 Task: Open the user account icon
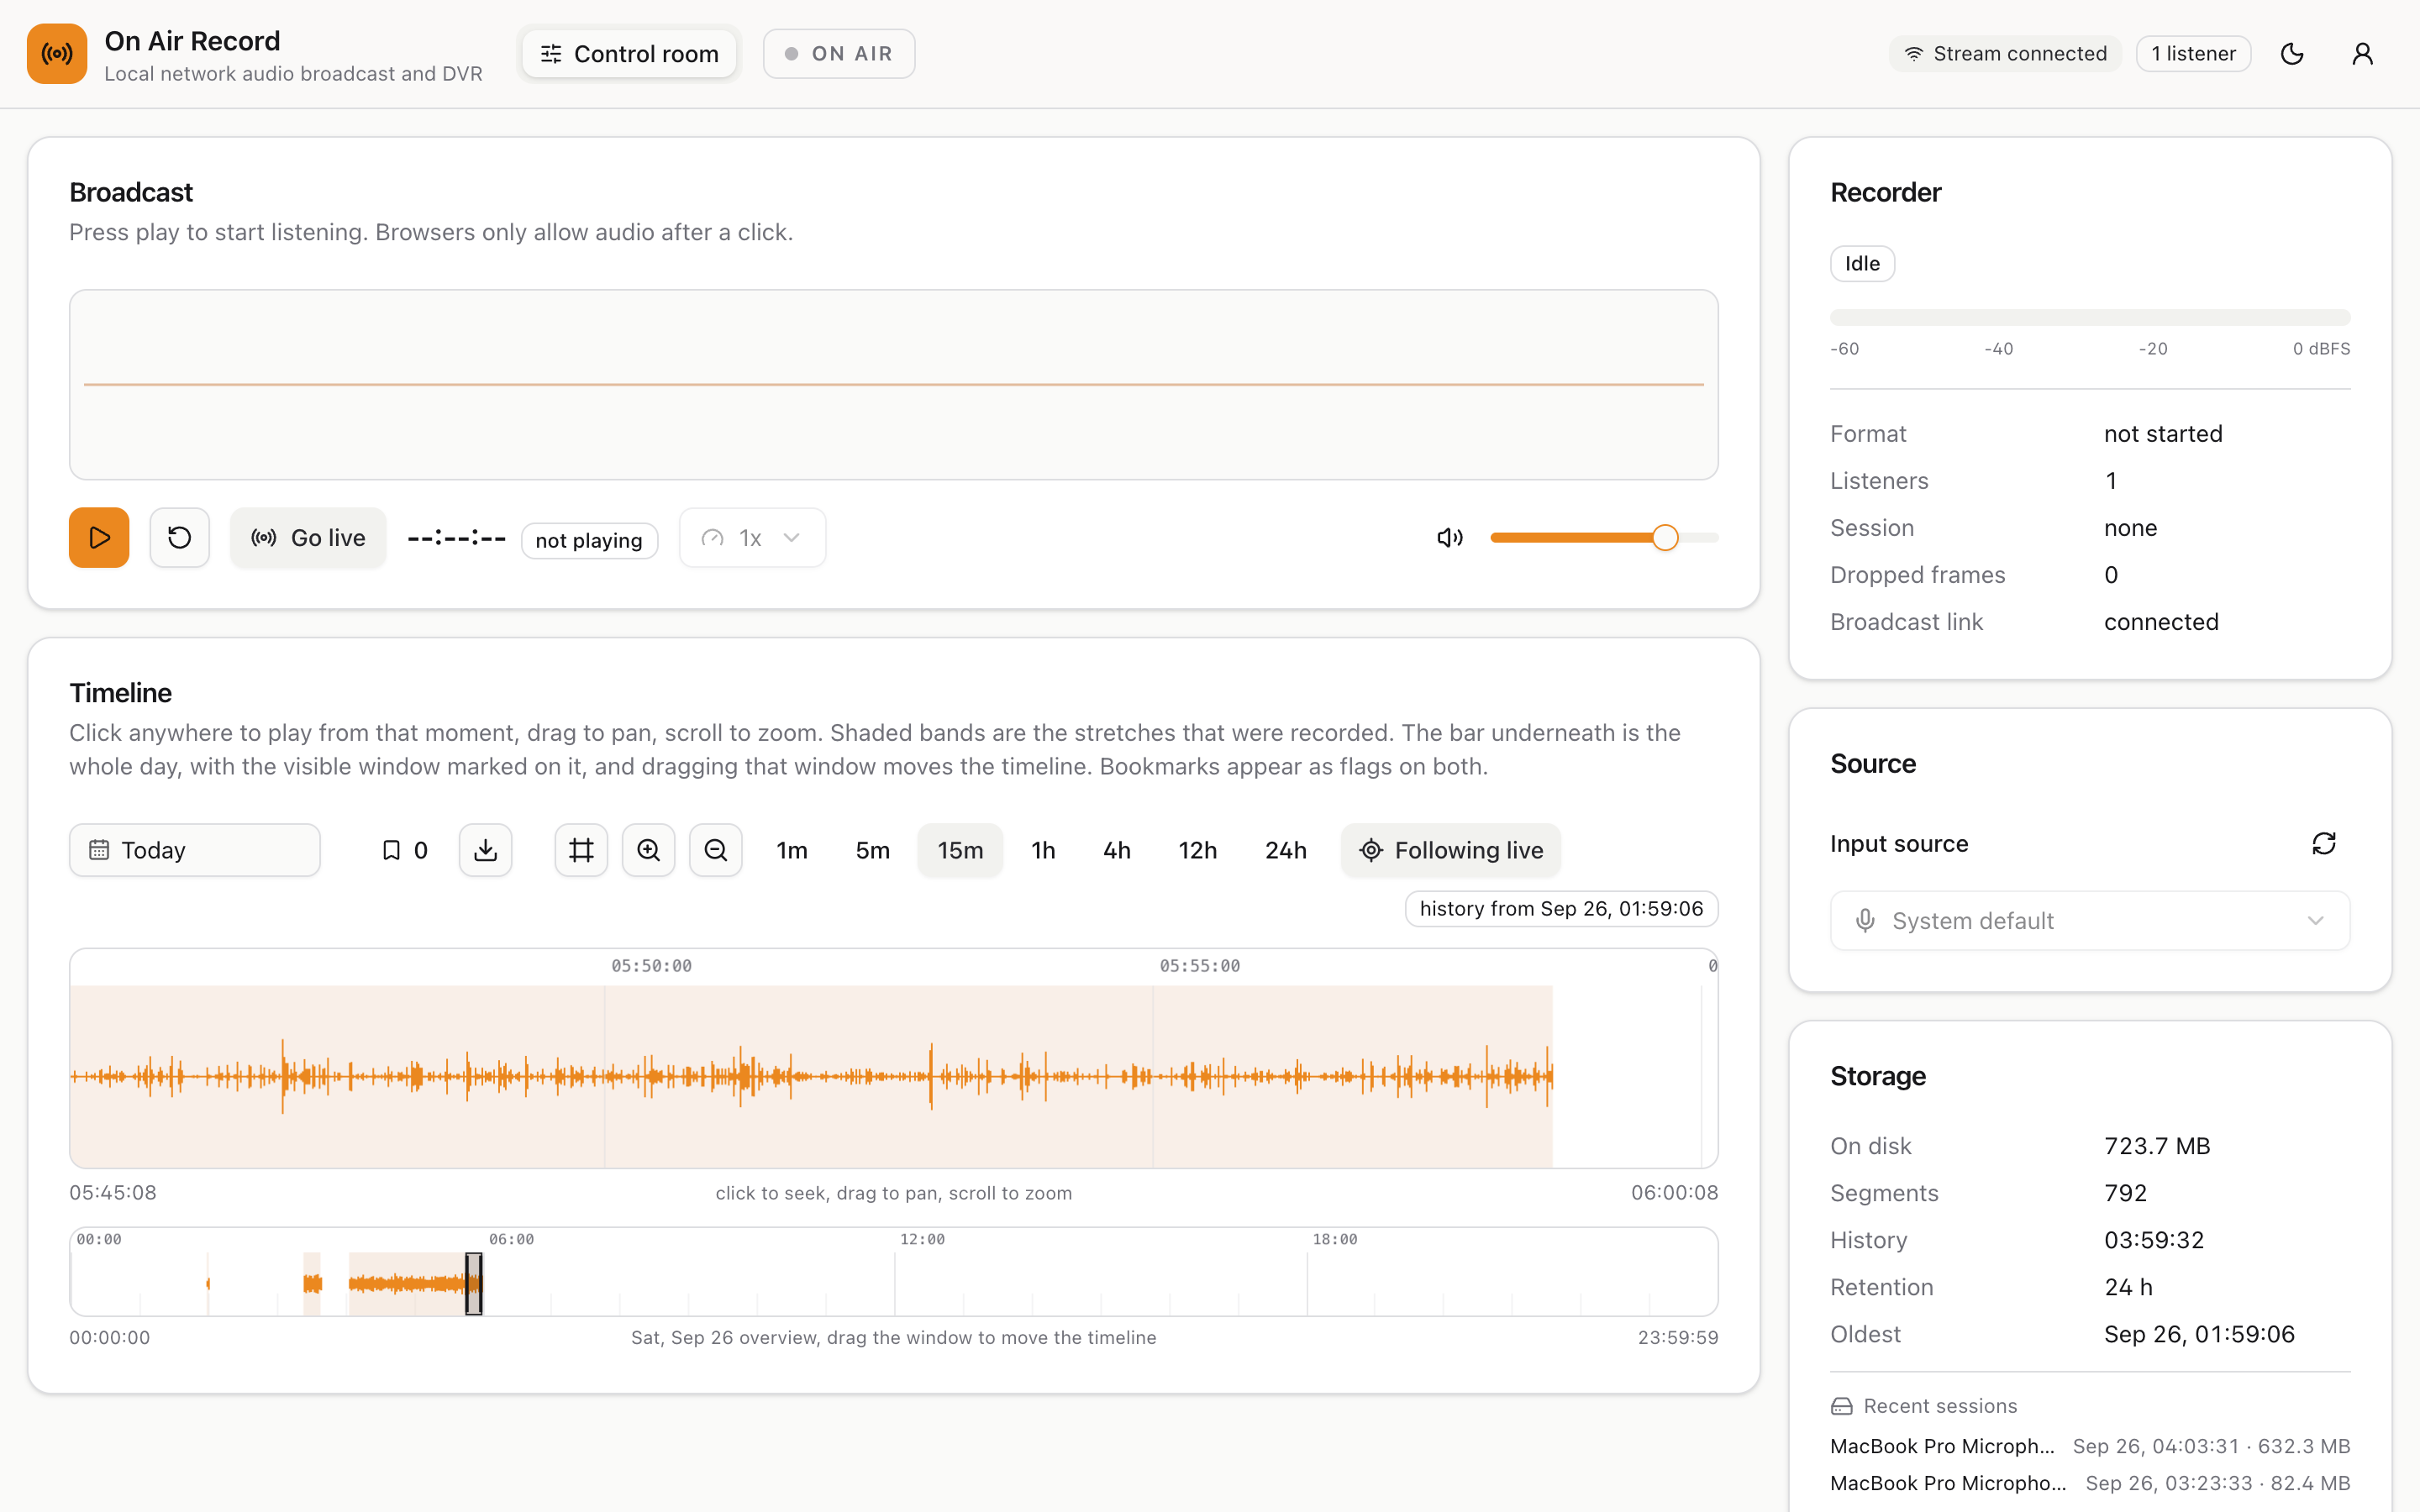coord(2362,54)
